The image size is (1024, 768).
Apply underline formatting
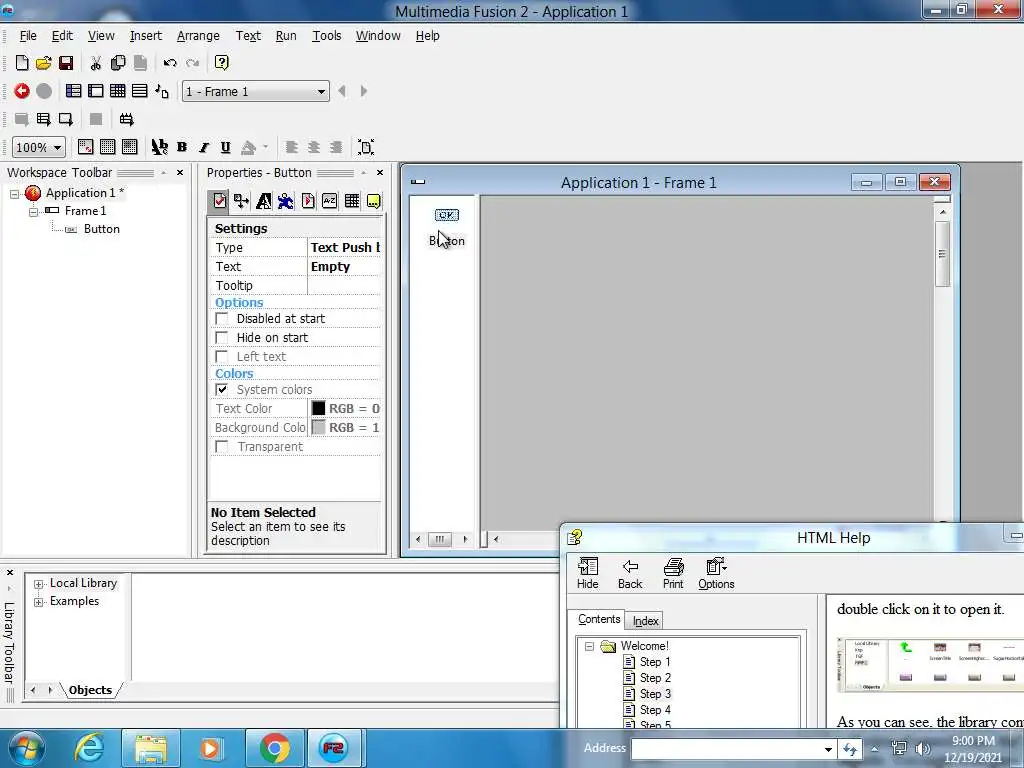click(x=225, y=147)
